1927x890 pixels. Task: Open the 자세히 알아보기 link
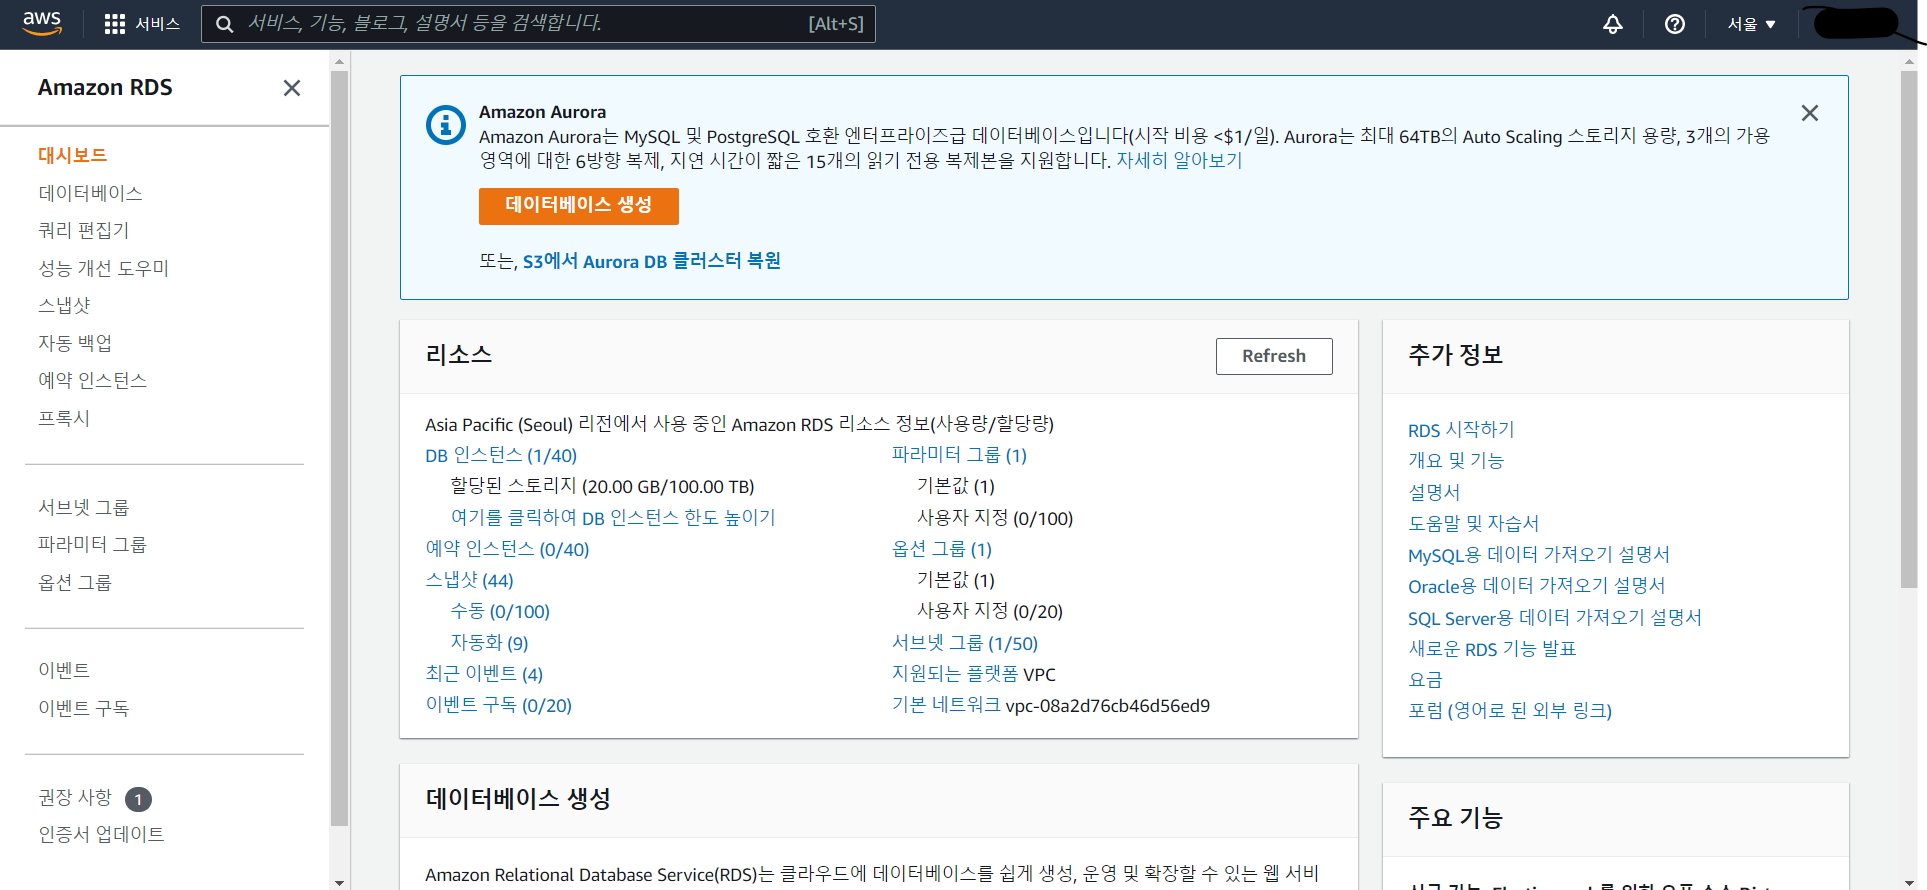(x=1179, y=160)
